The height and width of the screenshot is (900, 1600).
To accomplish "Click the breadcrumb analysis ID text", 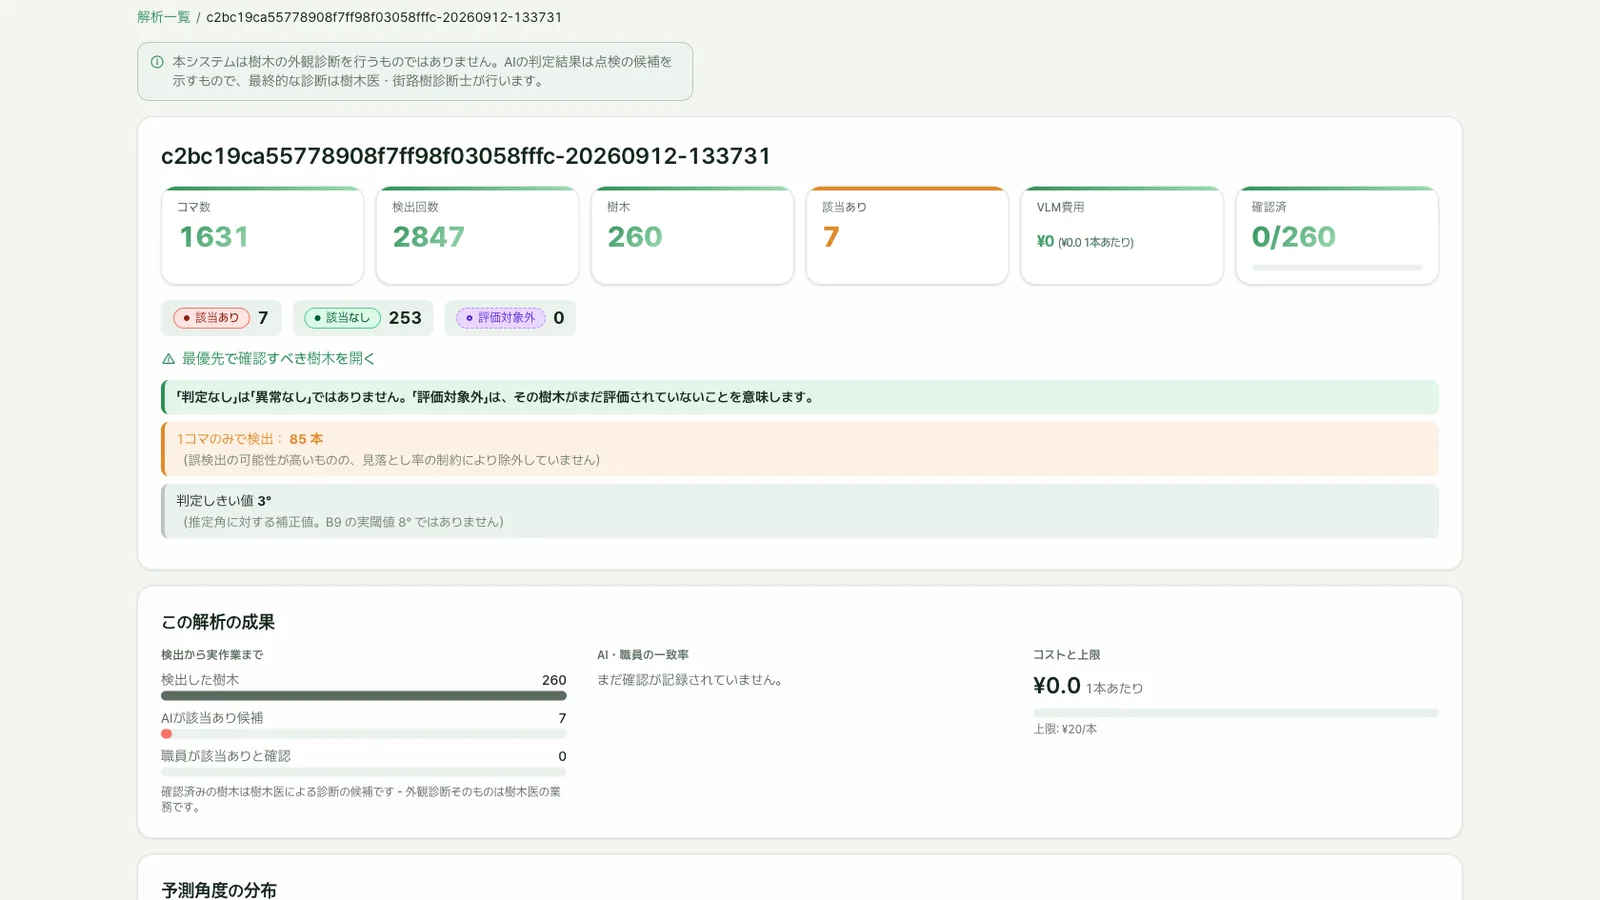I will click(x=384, y=17).
